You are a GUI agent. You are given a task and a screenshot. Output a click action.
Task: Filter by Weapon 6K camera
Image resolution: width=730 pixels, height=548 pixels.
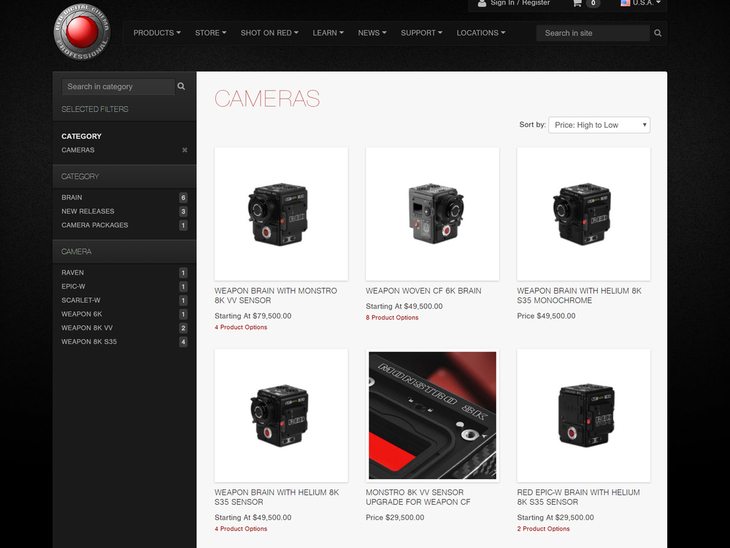pos(81,314)
